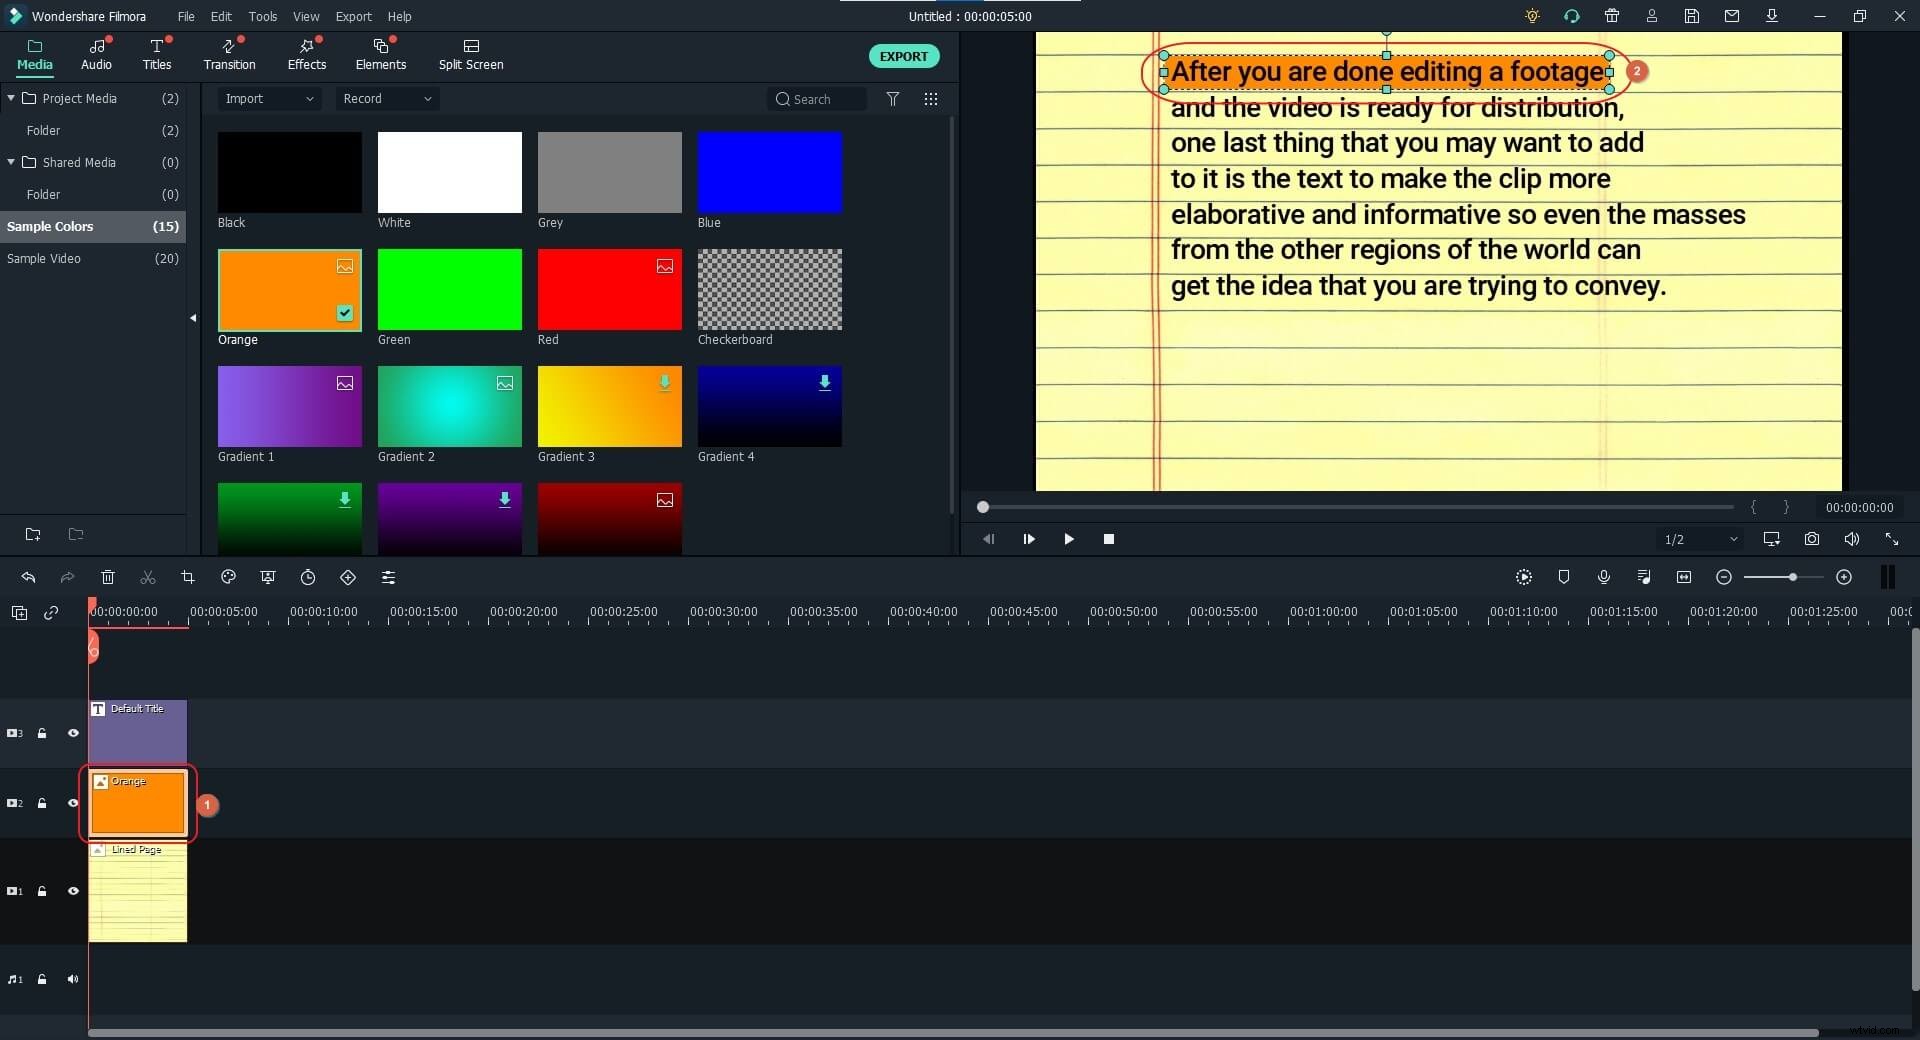Image resolution: width=1920 pixels, height=1040 pixels.
Task: Collapse the Project Media section
Action: click(x=11, y=98)
